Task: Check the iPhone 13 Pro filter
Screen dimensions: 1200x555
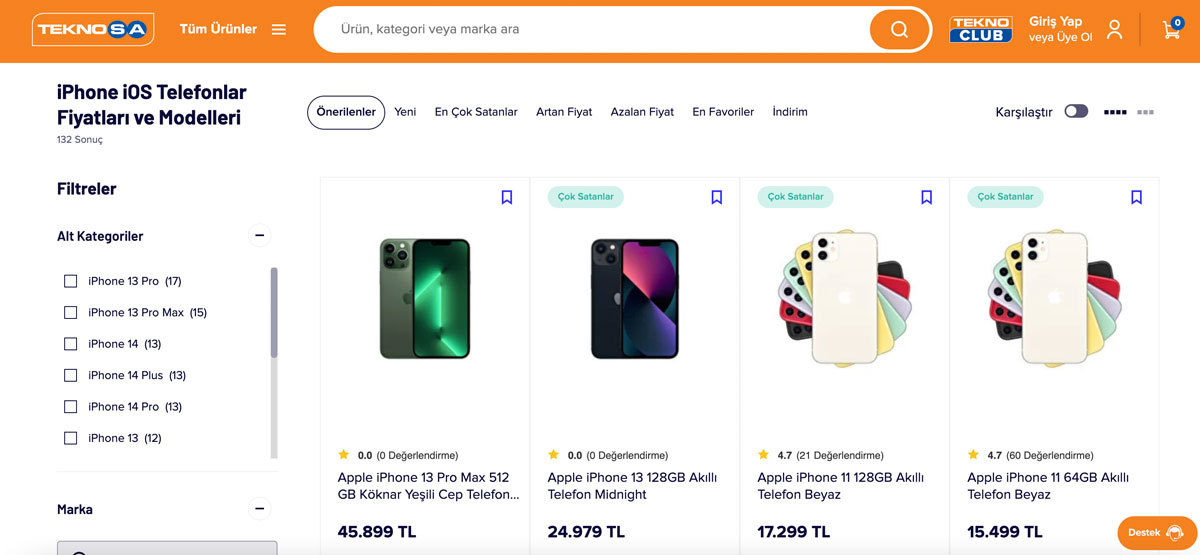Action: (71, 281)
